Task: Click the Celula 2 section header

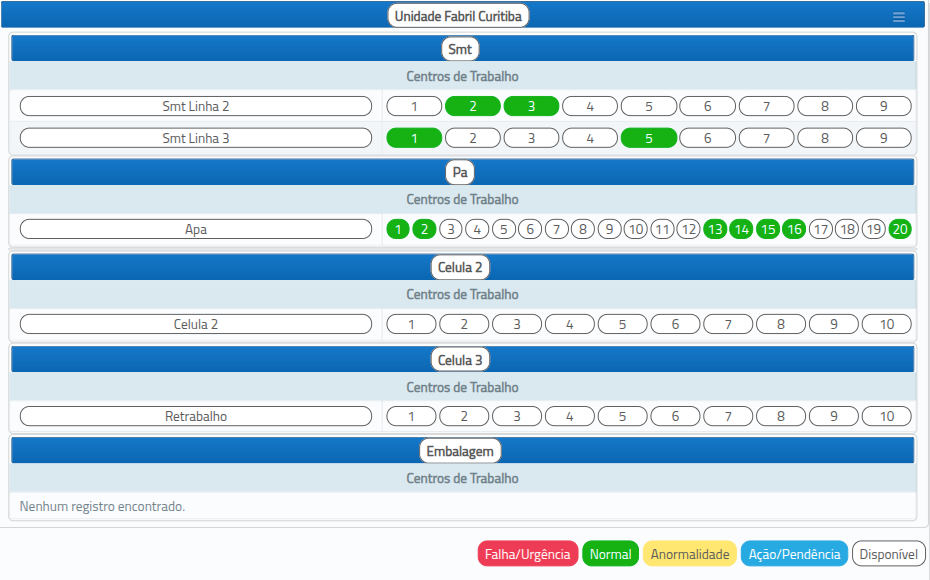Action: click(x=460, y=268)
